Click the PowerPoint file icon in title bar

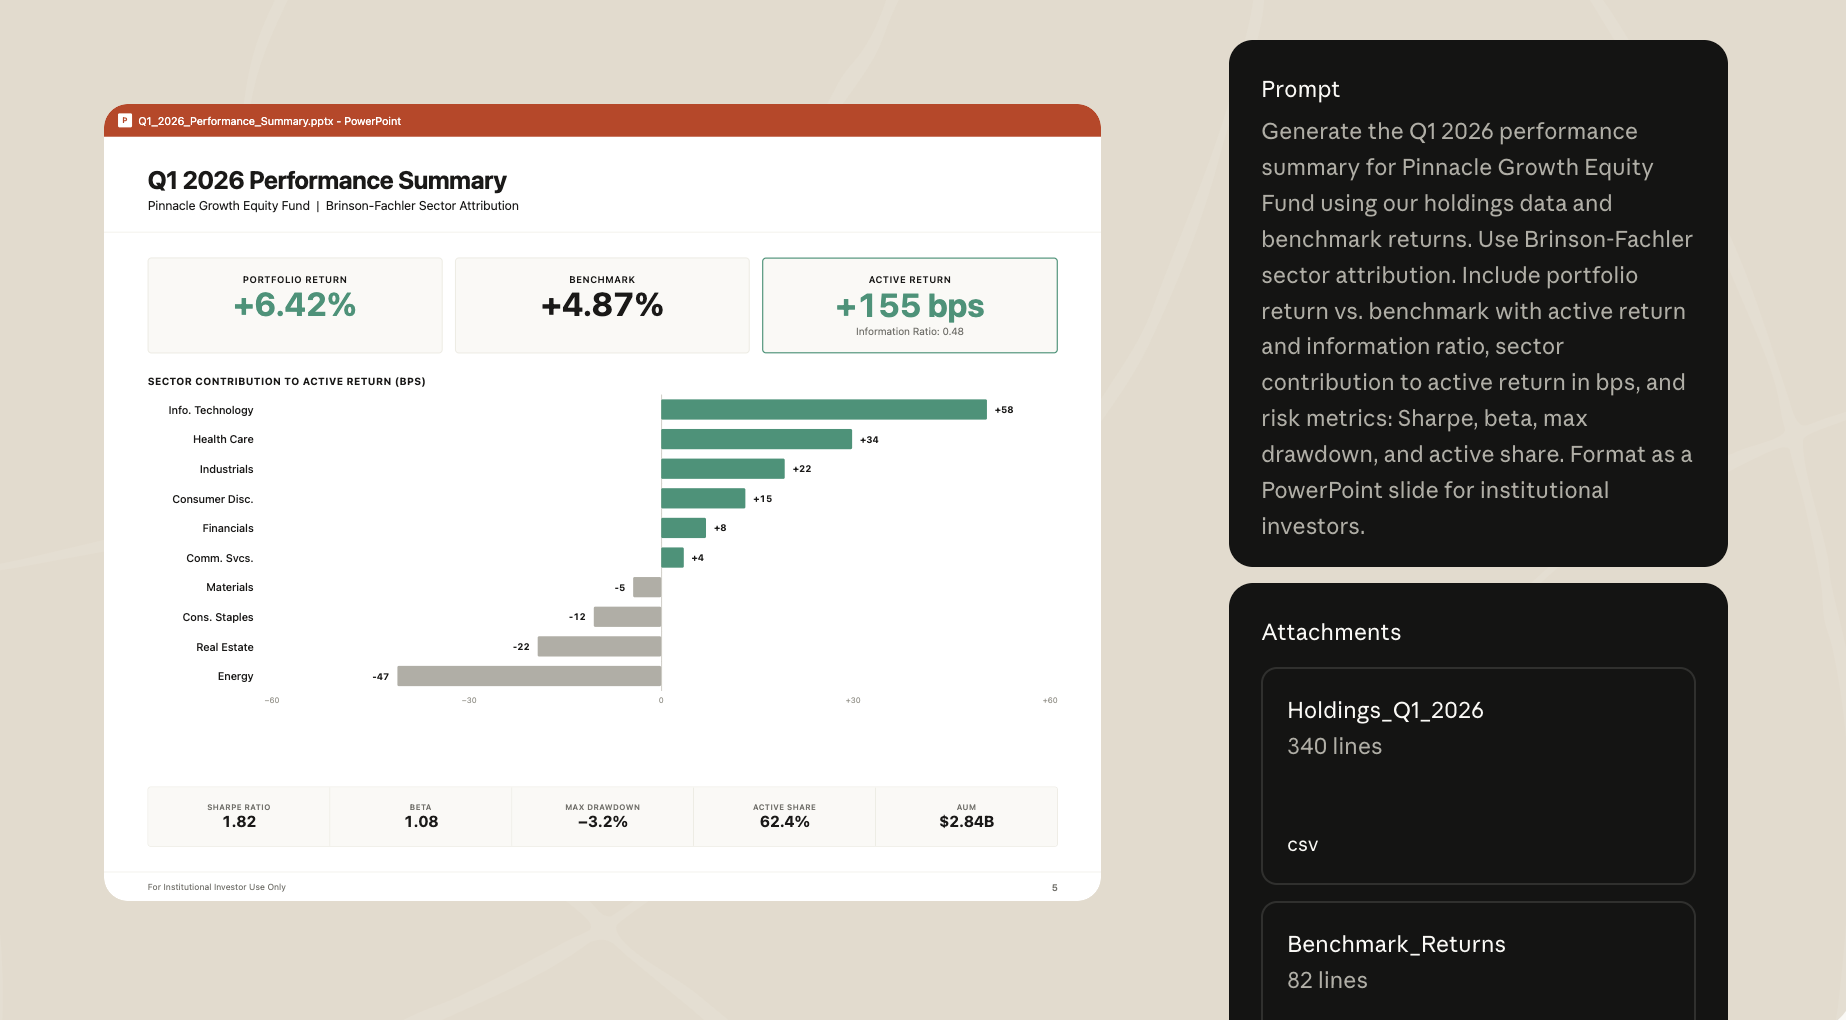(125, 121)
